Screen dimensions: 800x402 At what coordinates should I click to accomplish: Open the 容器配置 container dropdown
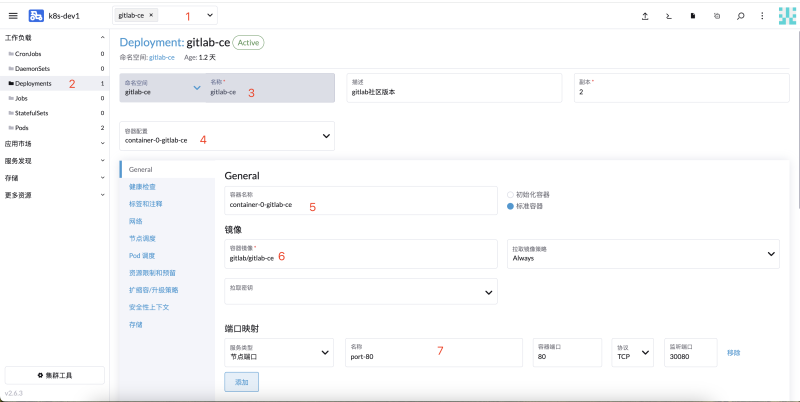tap(227, 136)
